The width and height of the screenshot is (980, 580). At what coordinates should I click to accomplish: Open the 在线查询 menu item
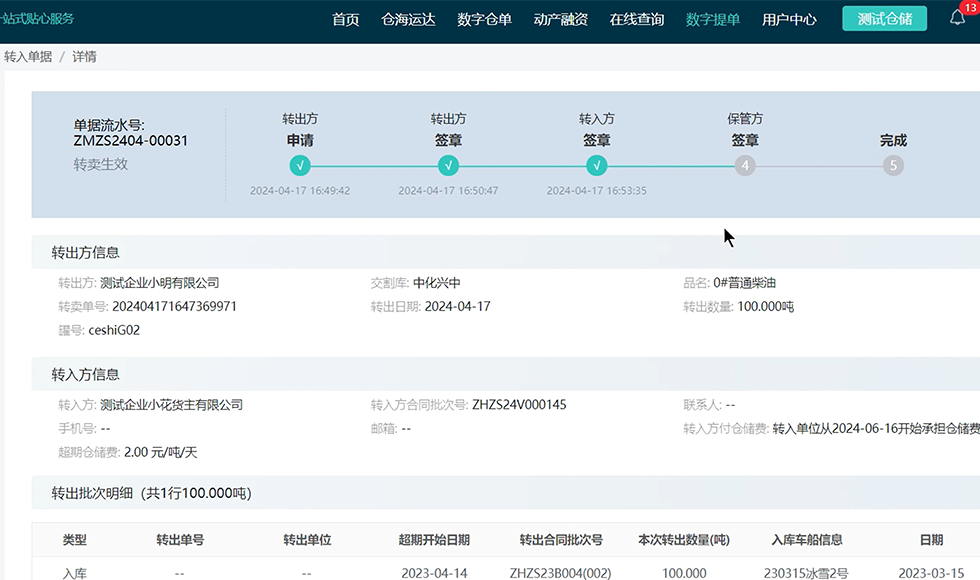(637, 19)
